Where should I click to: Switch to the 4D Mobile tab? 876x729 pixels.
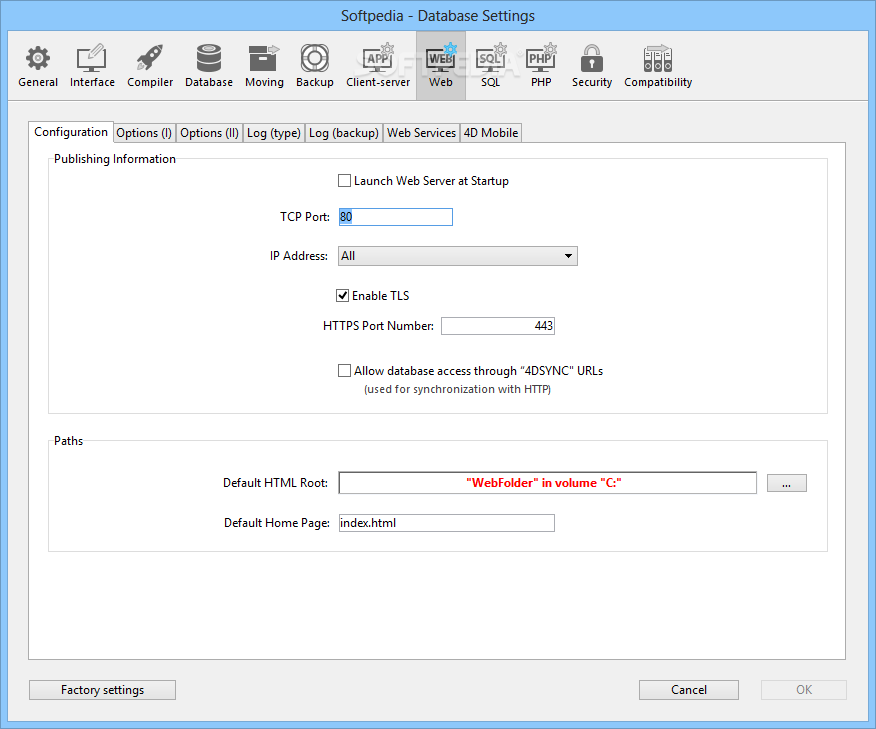click(491, 133)
